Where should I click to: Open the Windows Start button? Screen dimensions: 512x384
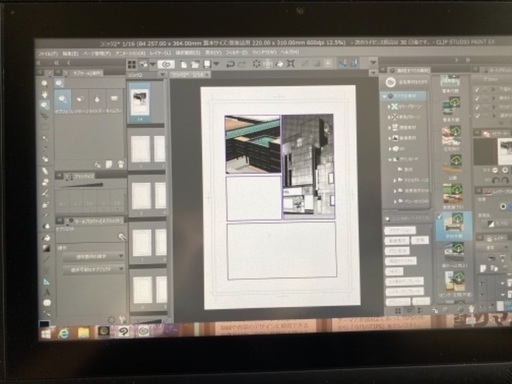pos(46,333)
